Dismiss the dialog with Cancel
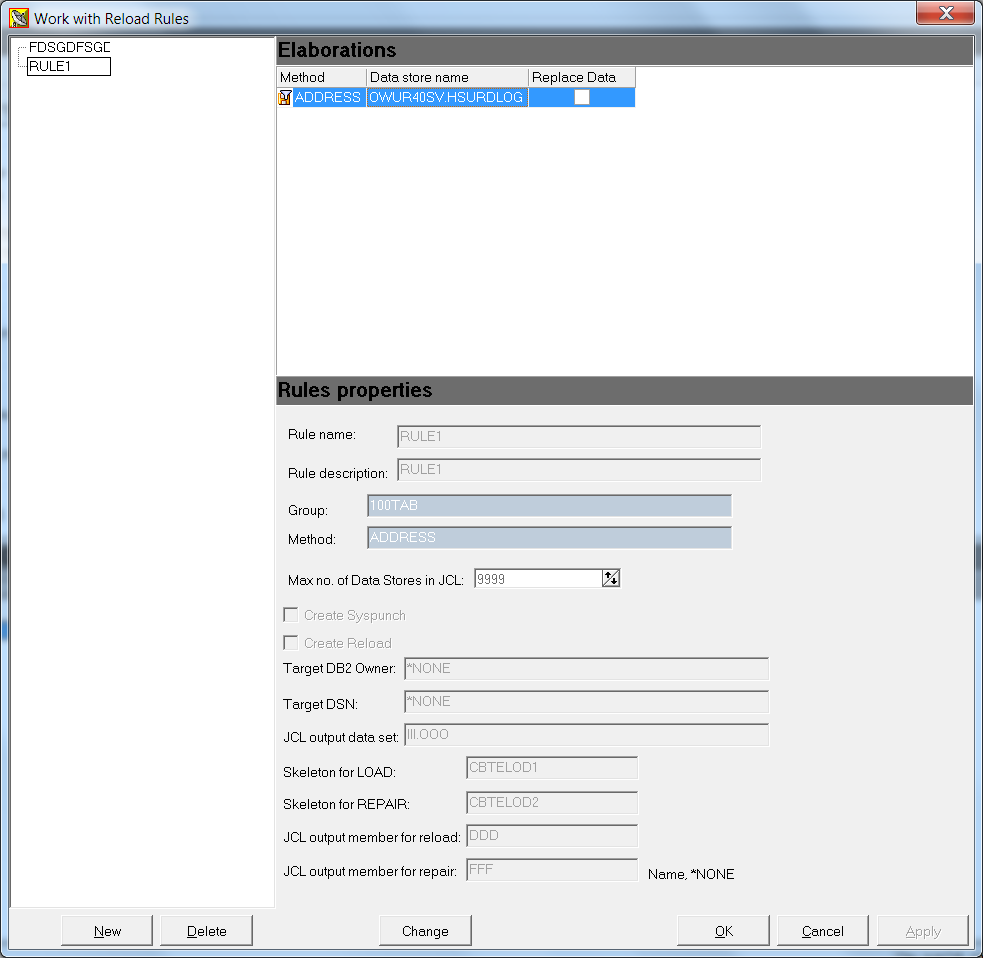This screenshot has width=983, height=958. 822,930
